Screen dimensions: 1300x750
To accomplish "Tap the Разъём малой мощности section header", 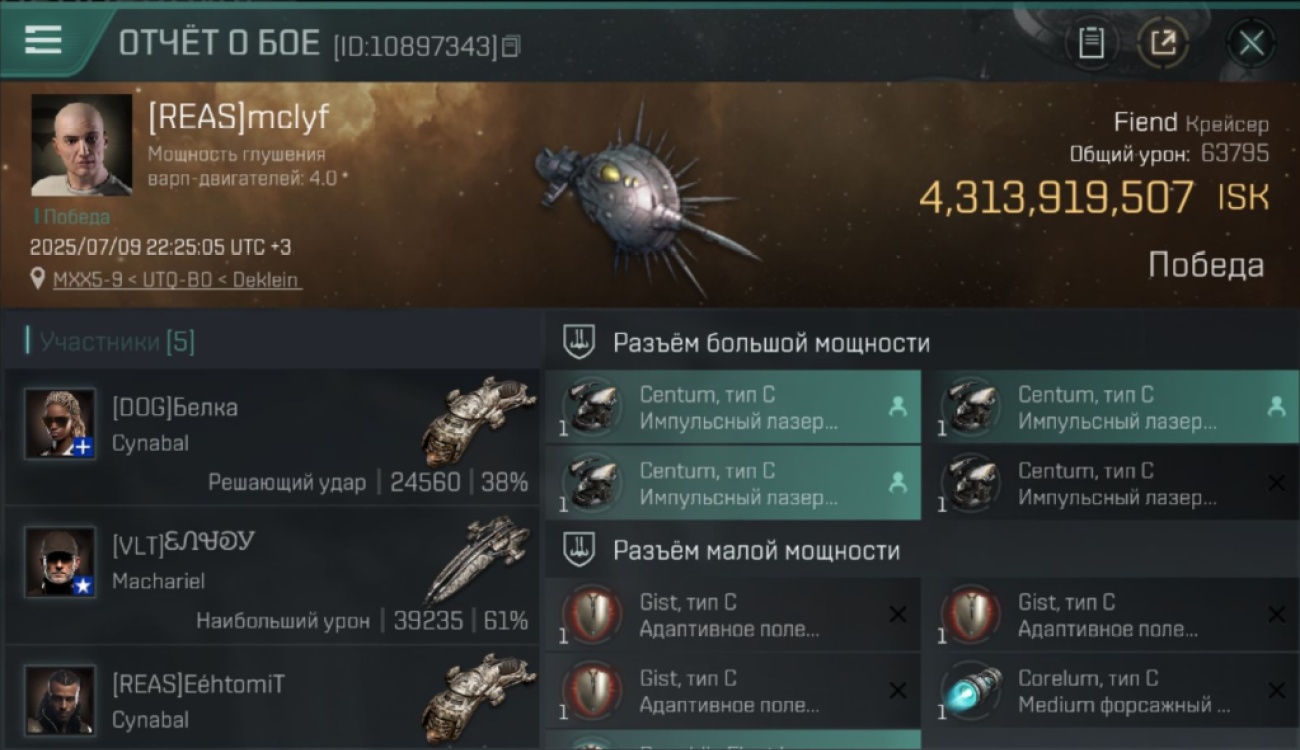I will pos(756,551).
